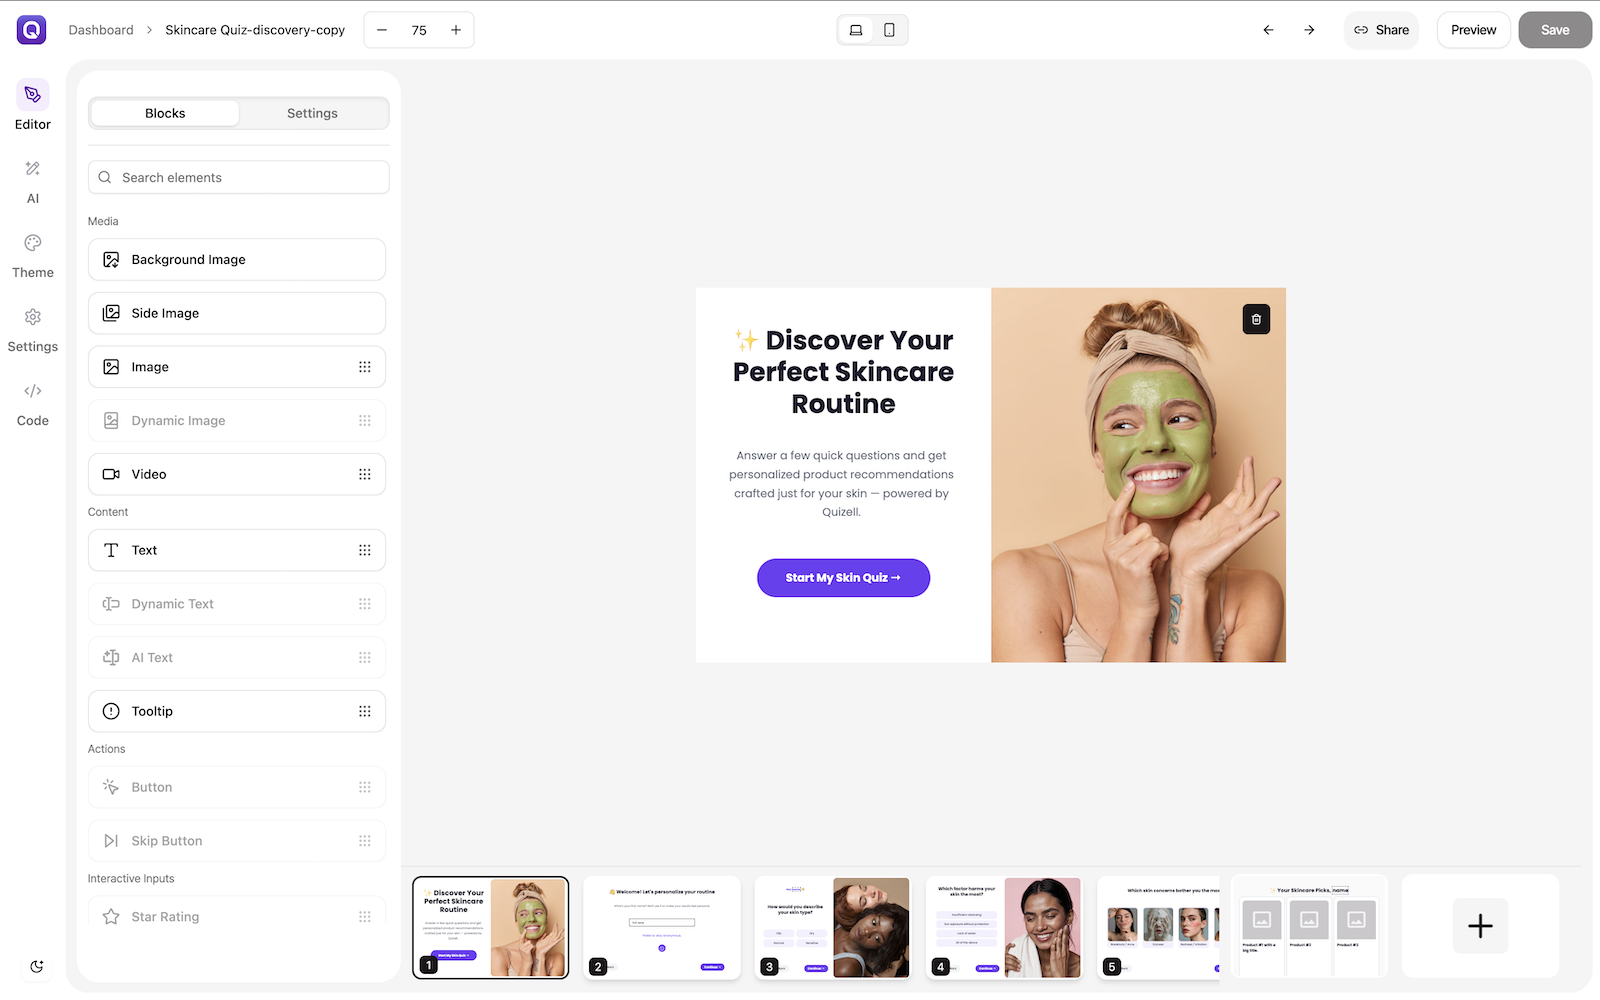Image resolution: width=1600 pixels, height=1000 pixels.
Task: Add a new slide with plus
Action: 1480,926
